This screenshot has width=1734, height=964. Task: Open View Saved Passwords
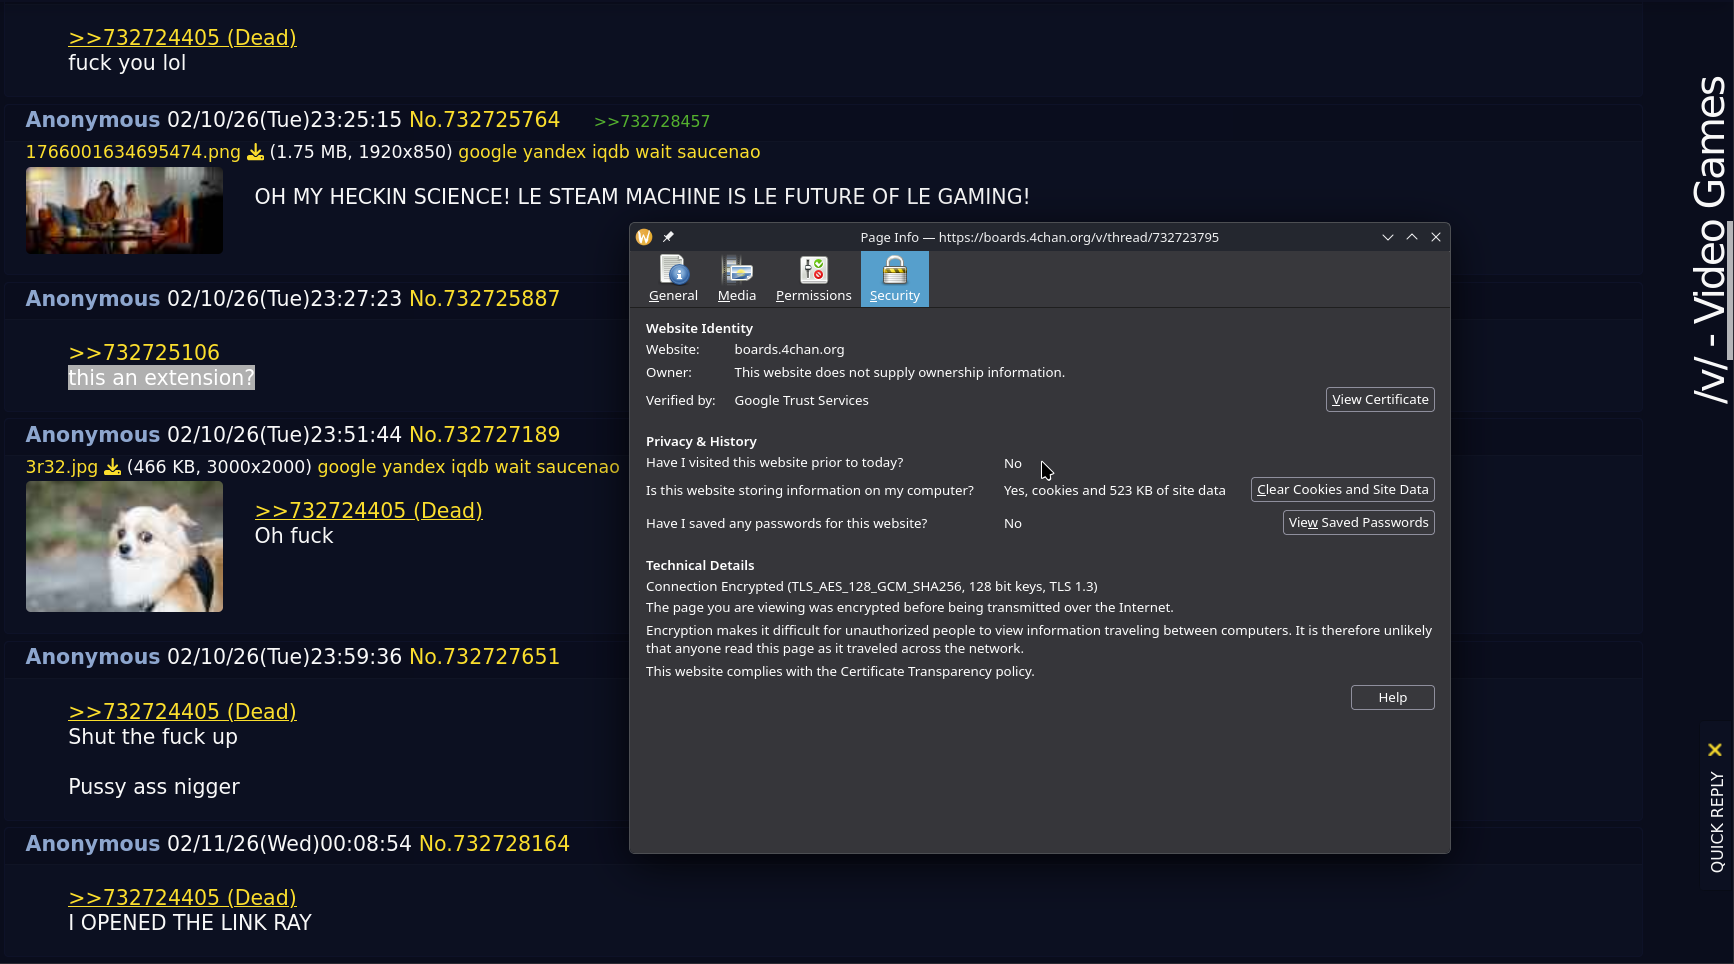1359,523
